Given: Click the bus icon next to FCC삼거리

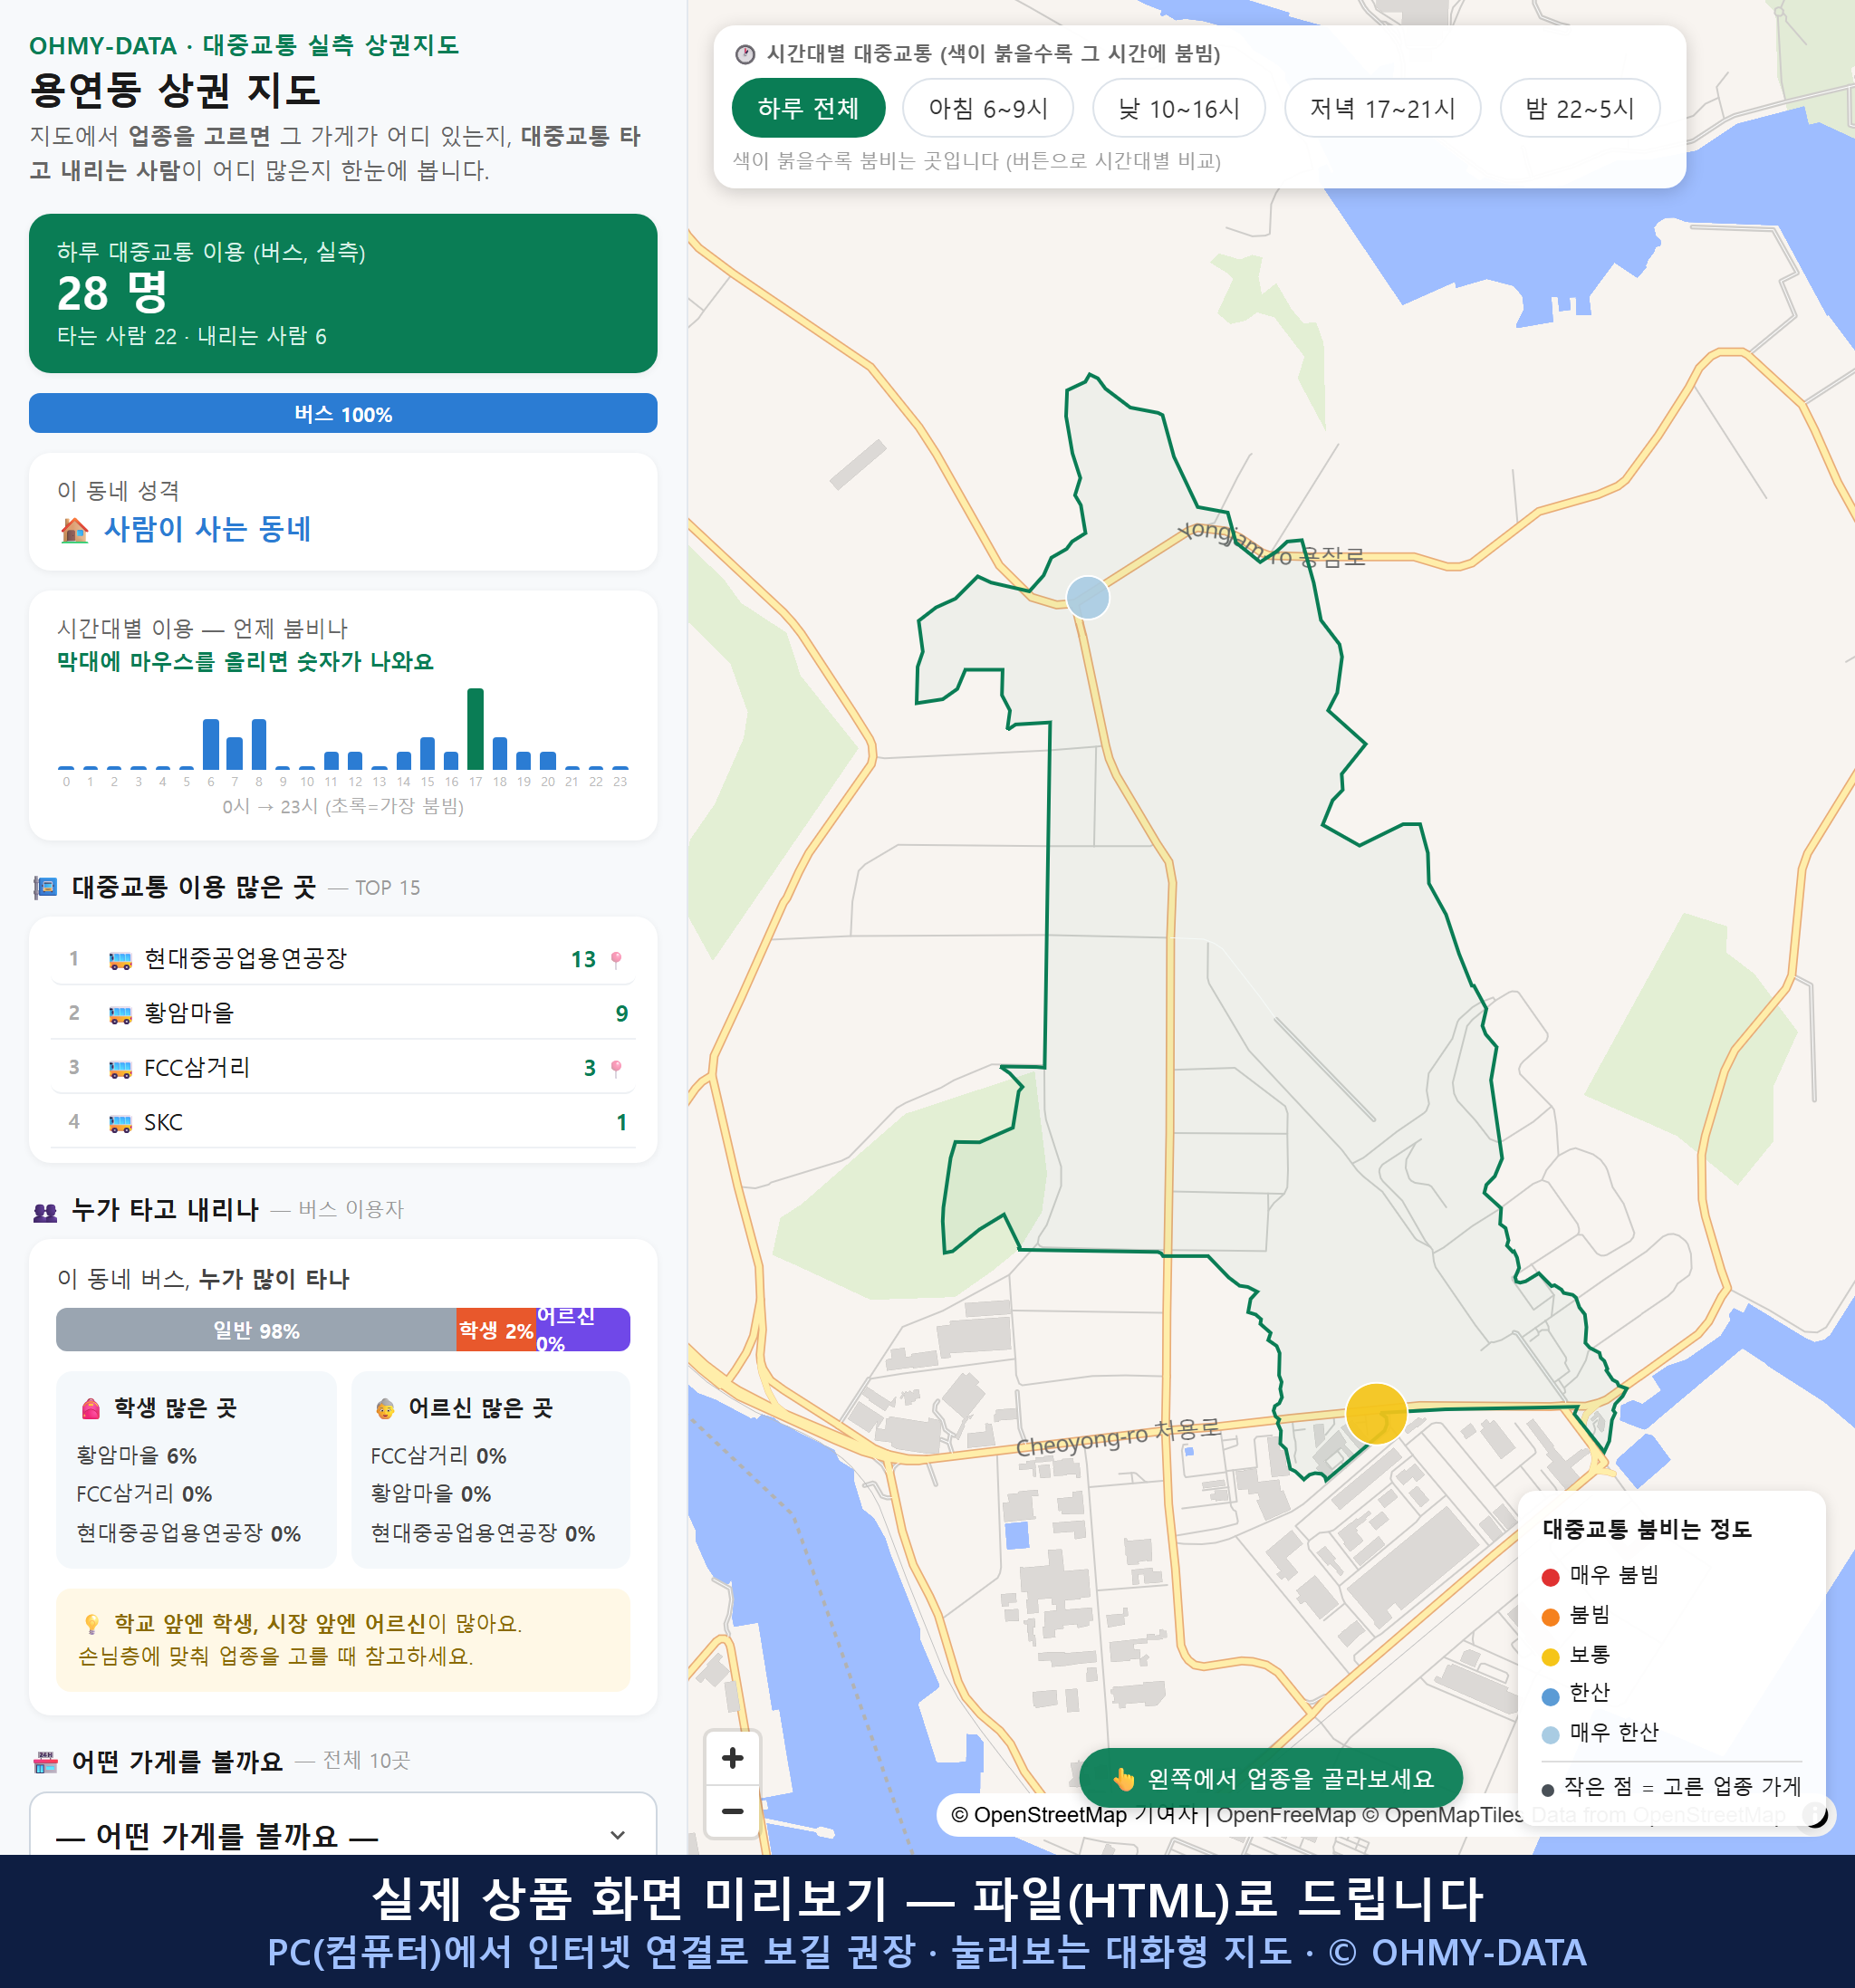Looking at the screenshot, I should pyautogui.click(x=120, y=1069).
